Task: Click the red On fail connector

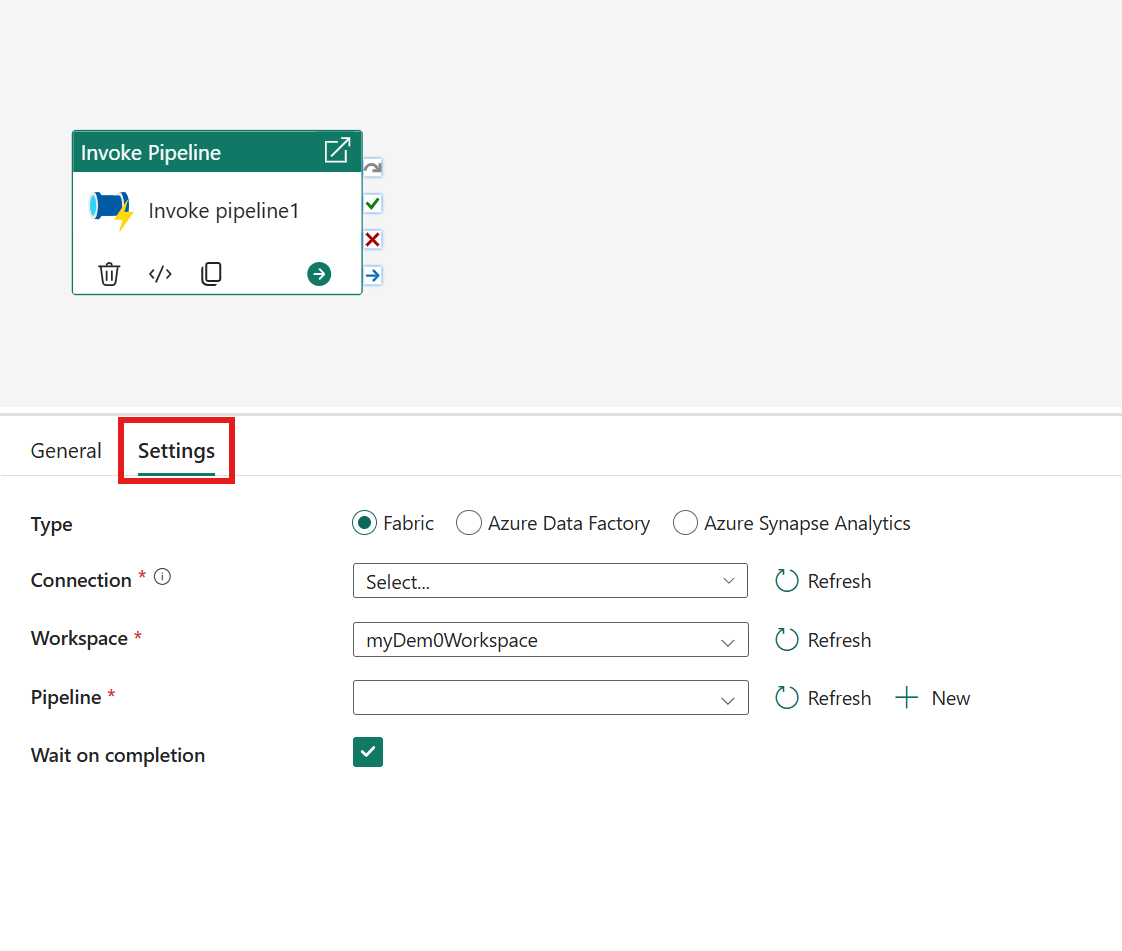Action: click(372, 240)
